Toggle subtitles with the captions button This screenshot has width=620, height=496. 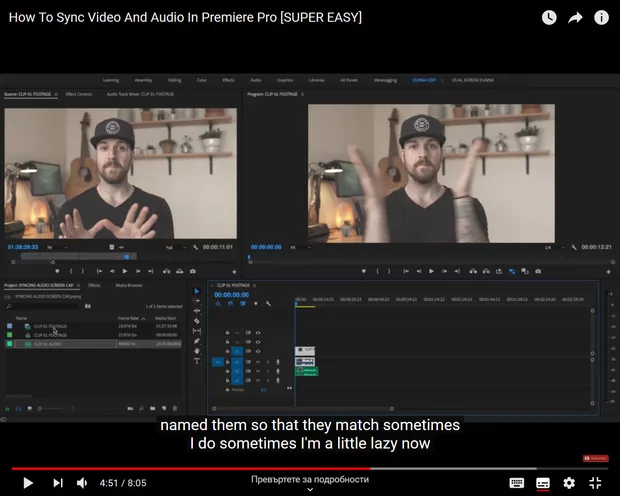point(543,483)
